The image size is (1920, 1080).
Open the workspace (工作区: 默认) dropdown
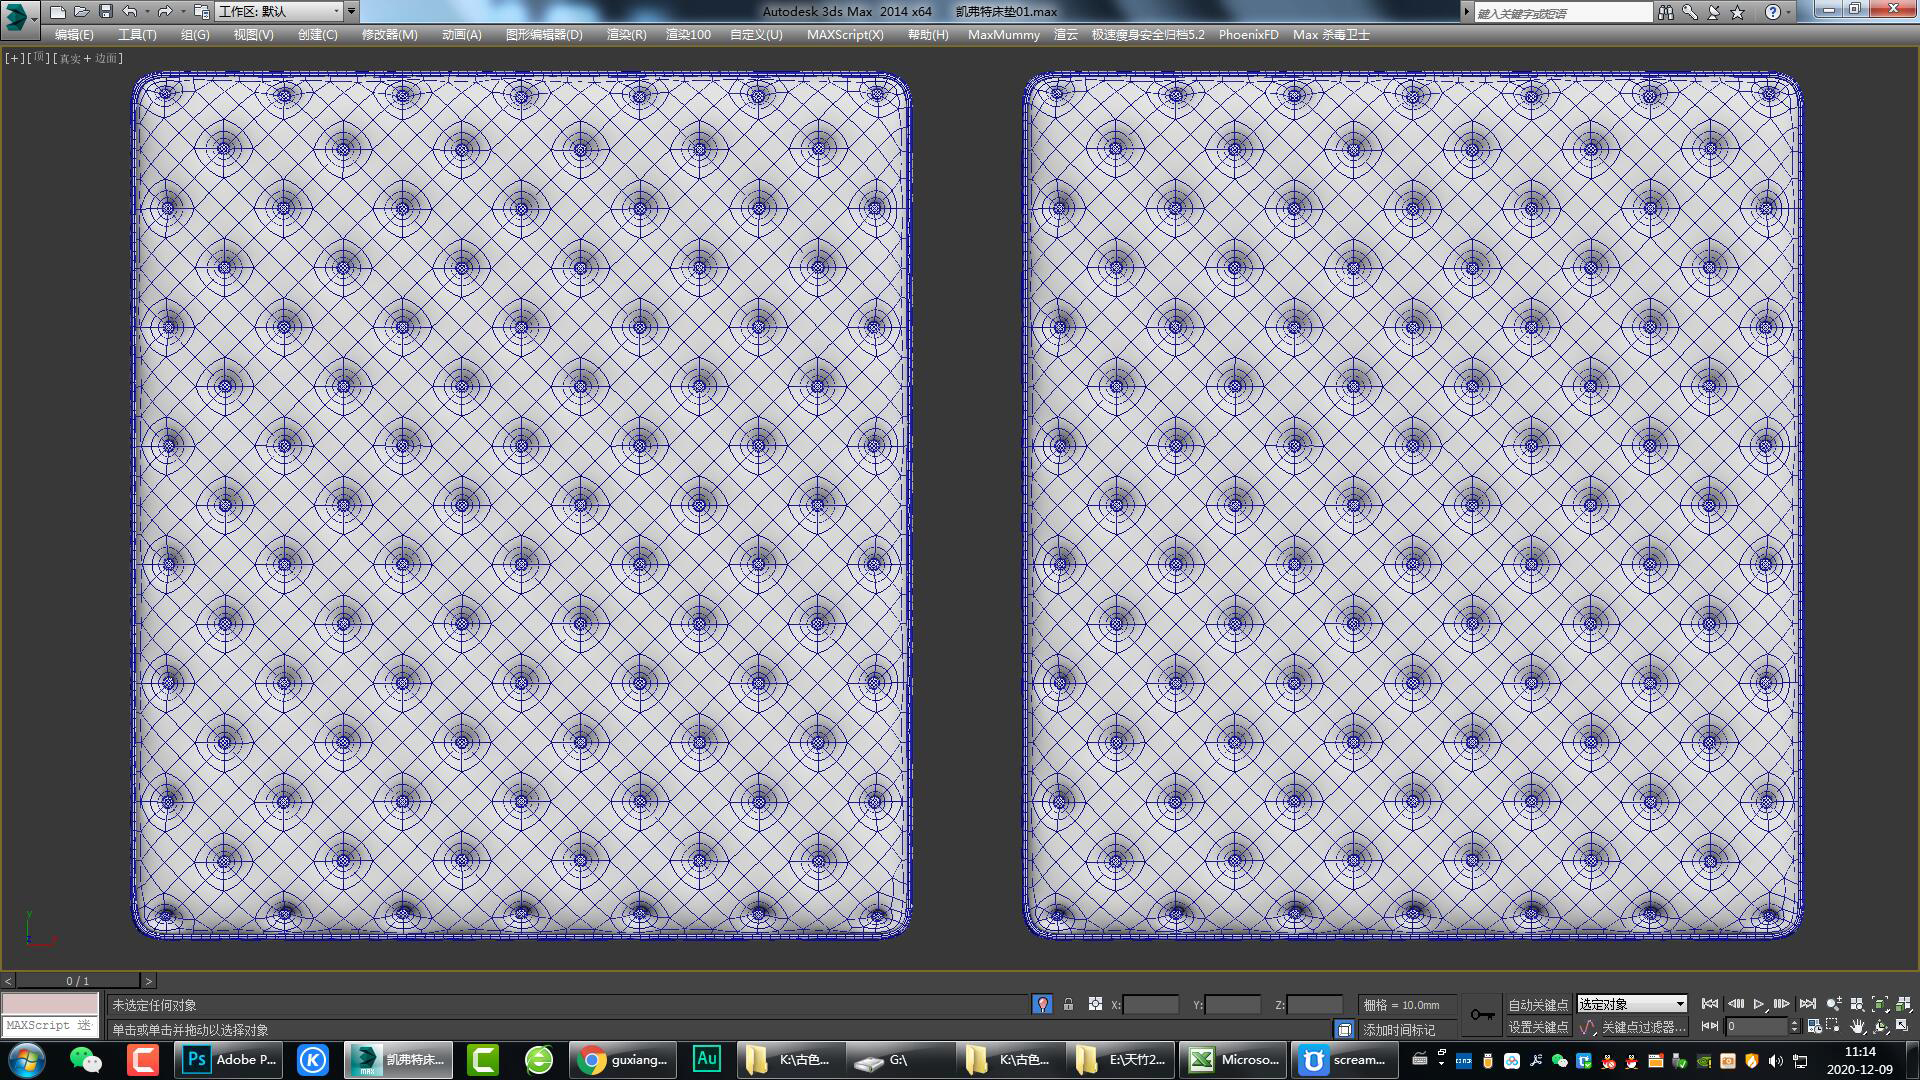pyautogui.click(x=279, y=12)
